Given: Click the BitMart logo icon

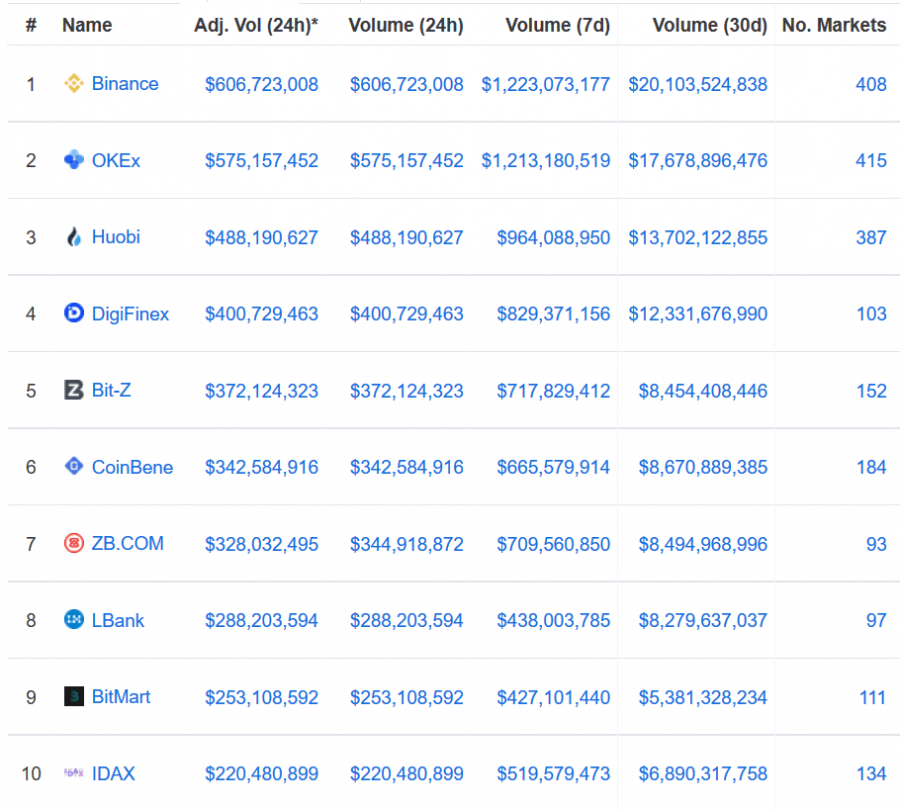Looking at the screenshot, I should pos(73,696).
